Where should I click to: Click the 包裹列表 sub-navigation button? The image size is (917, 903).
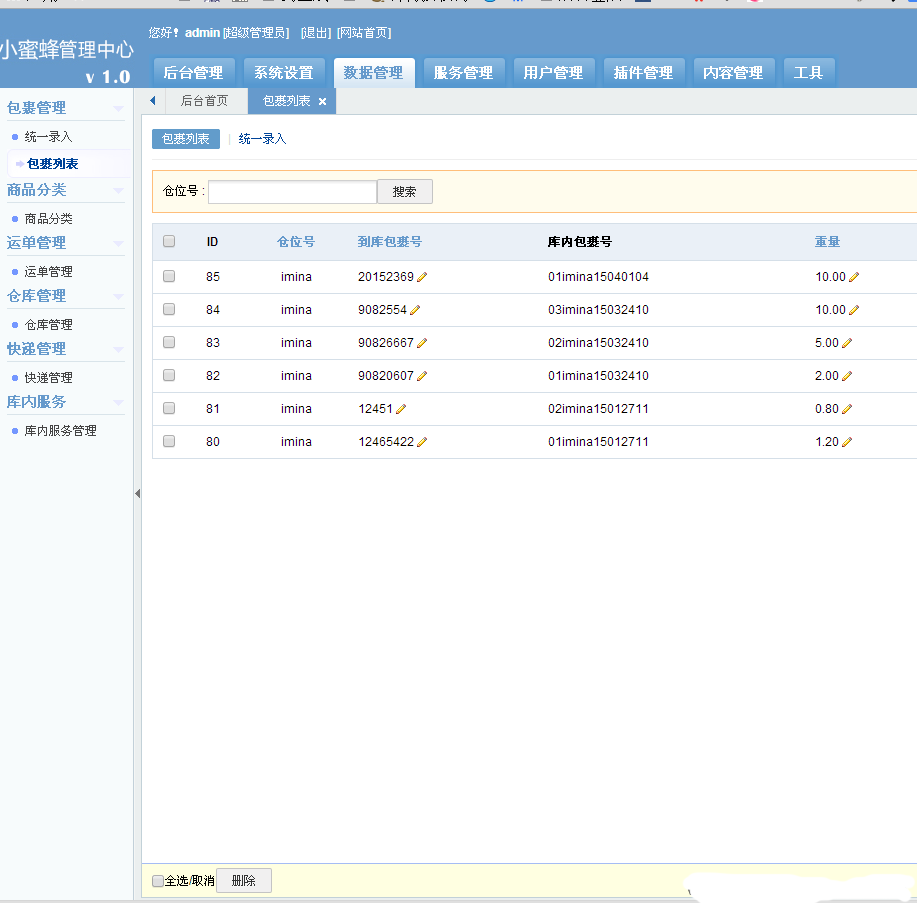[x=186, y=139]
